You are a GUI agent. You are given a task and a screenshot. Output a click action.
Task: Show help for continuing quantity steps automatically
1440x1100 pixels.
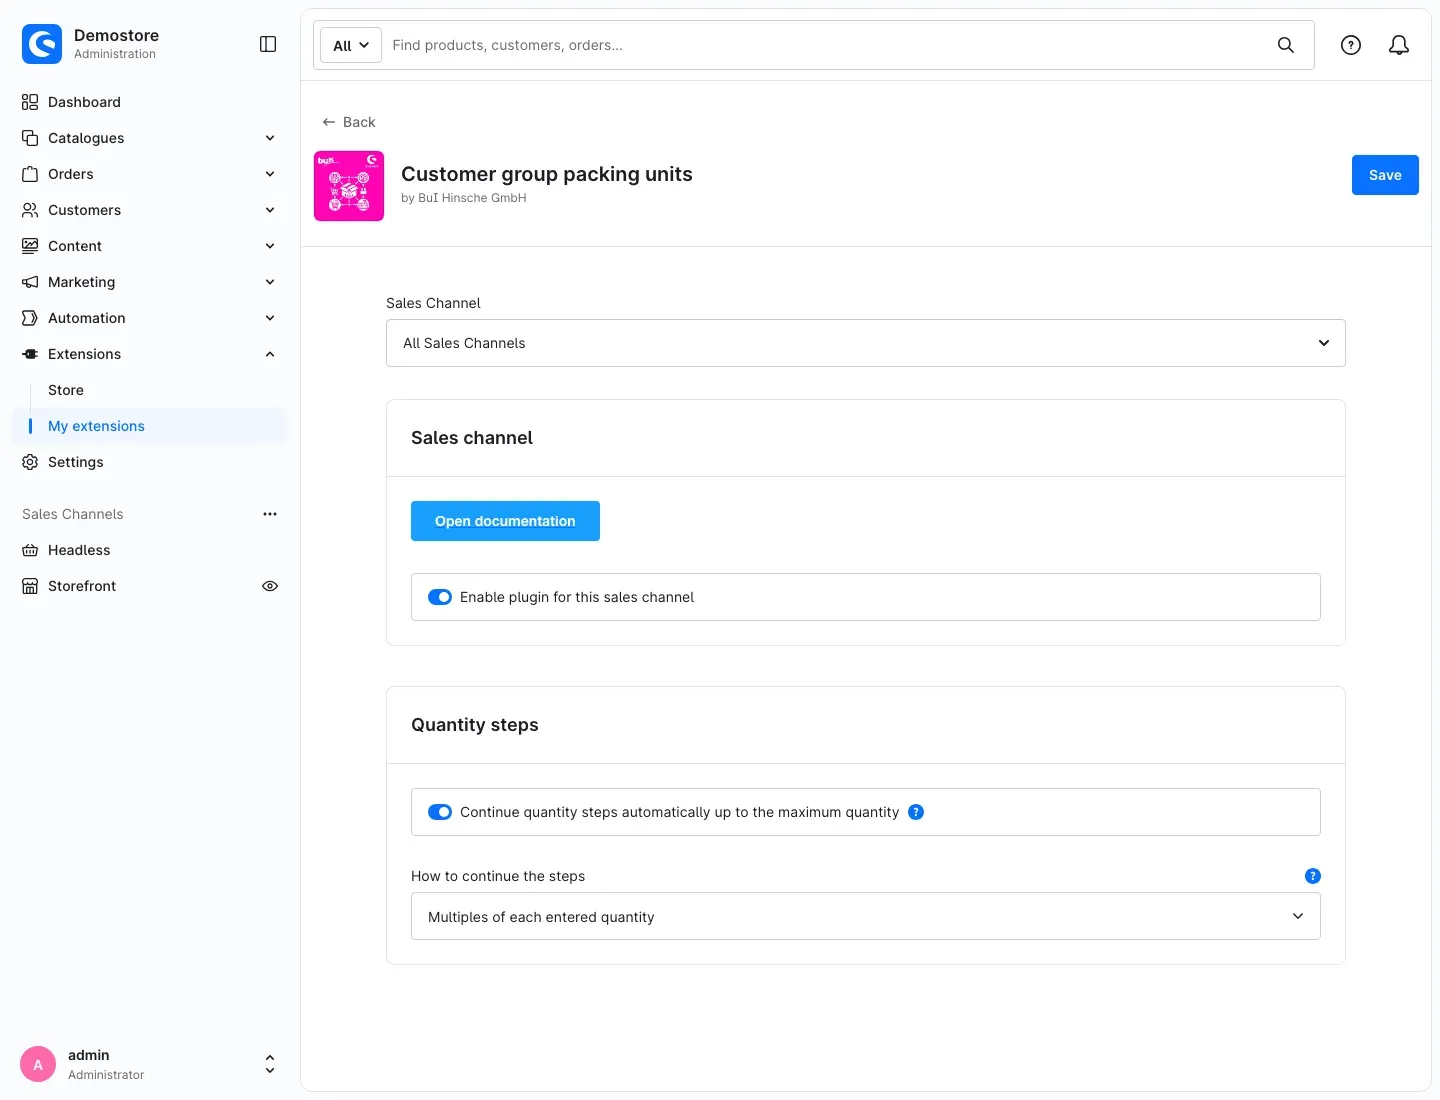tap(916, 812)
